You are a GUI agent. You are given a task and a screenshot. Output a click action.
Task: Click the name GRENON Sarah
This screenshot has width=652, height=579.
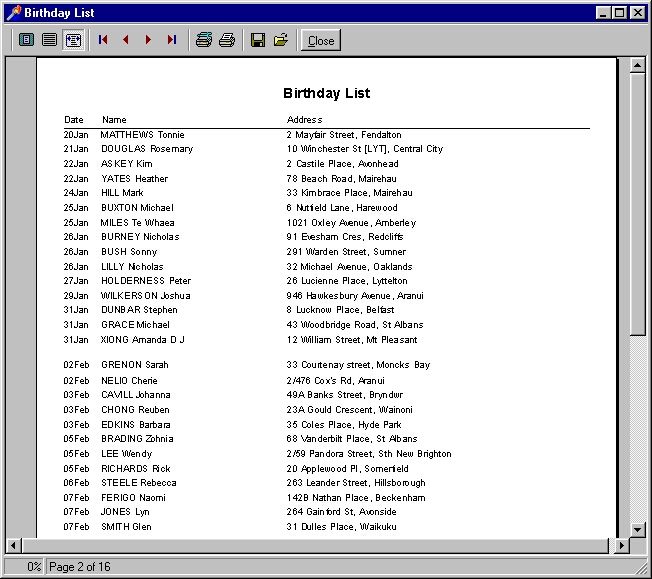coord(135,365)
